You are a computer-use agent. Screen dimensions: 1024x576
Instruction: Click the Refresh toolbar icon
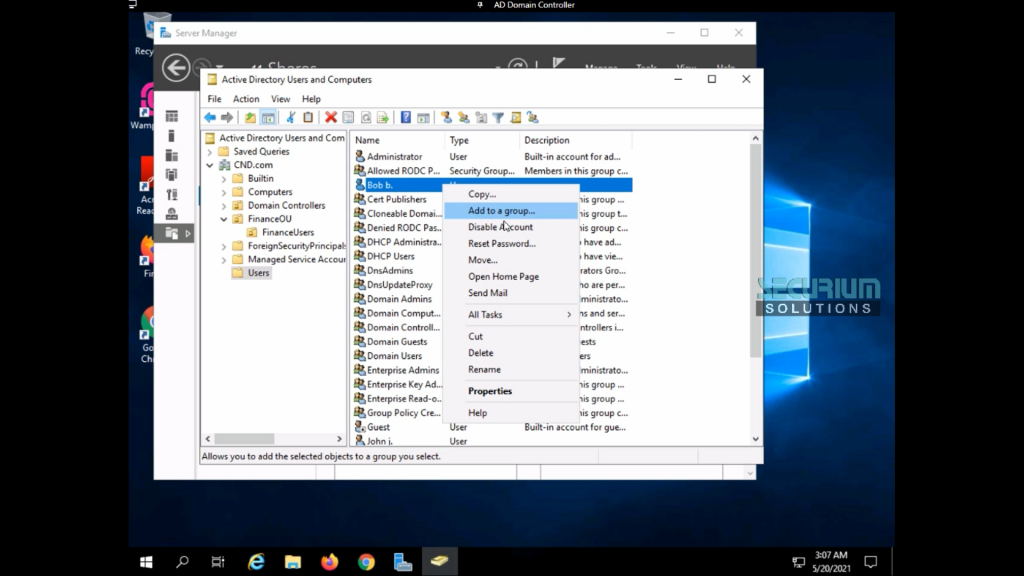366,118
